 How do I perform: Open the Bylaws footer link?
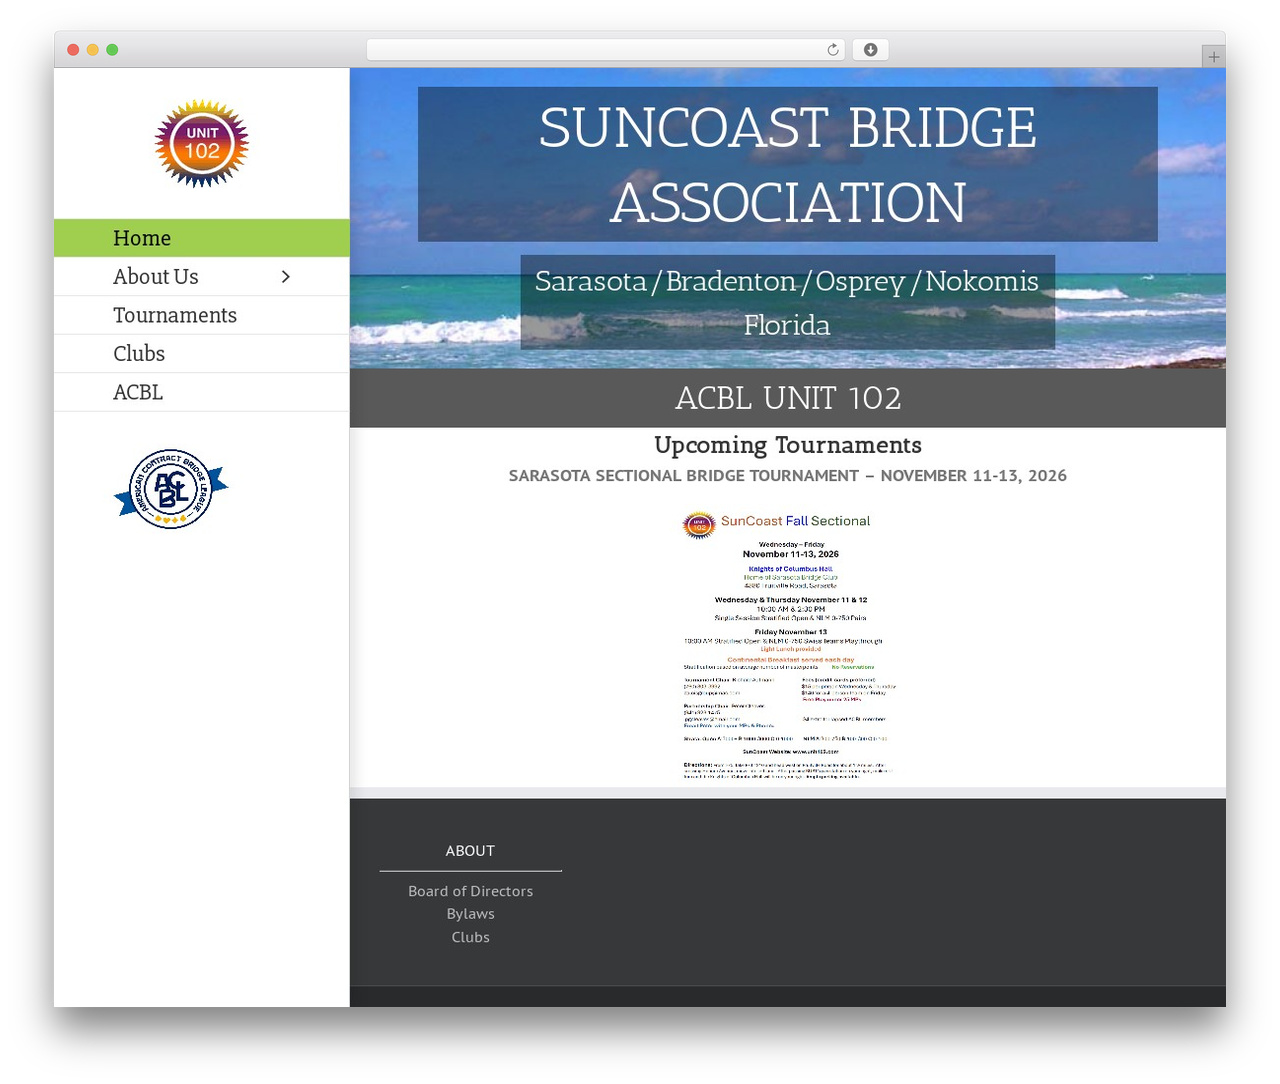470,914
